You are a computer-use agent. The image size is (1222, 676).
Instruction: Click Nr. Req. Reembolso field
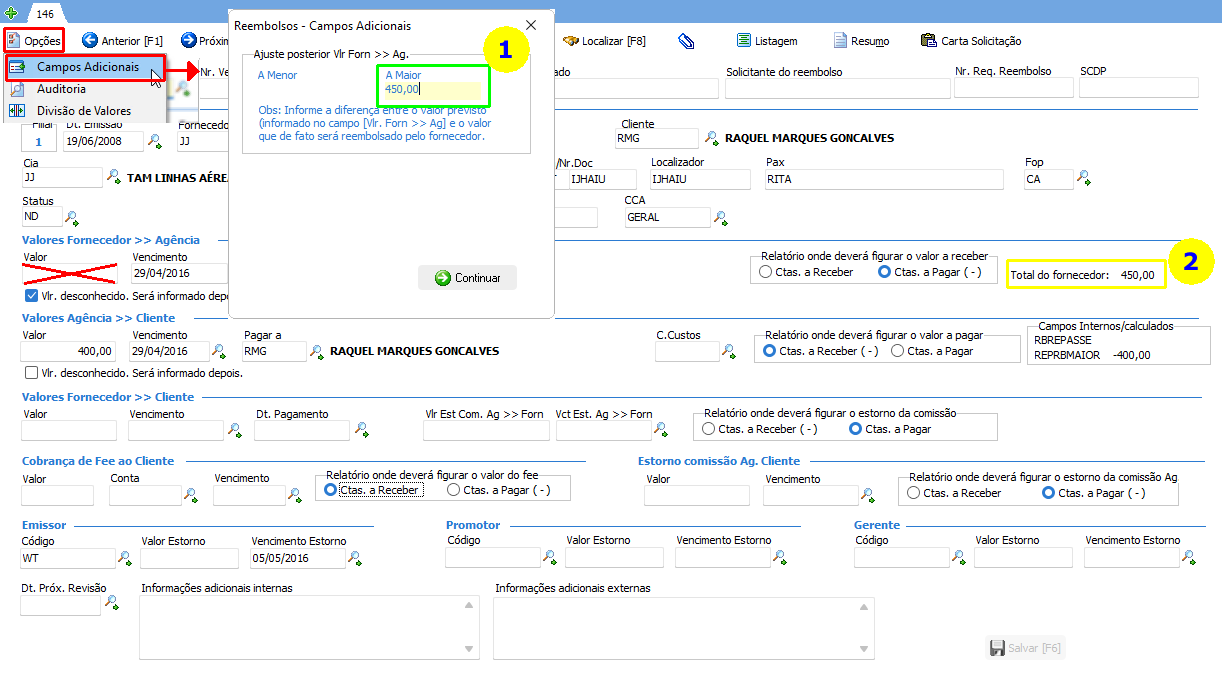click(x=1014, y=88)
